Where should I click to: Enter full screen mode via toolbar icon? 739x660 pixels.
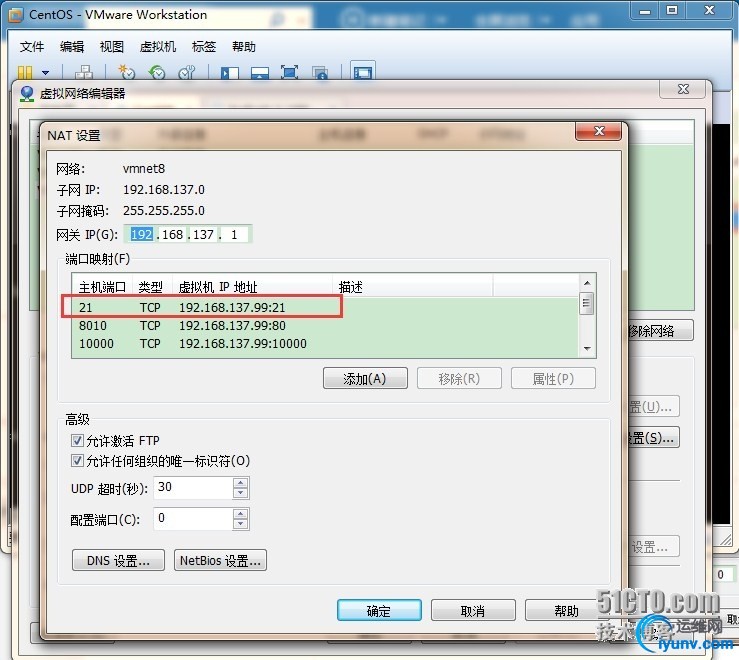pyautogui.click(x=289, y=72)
